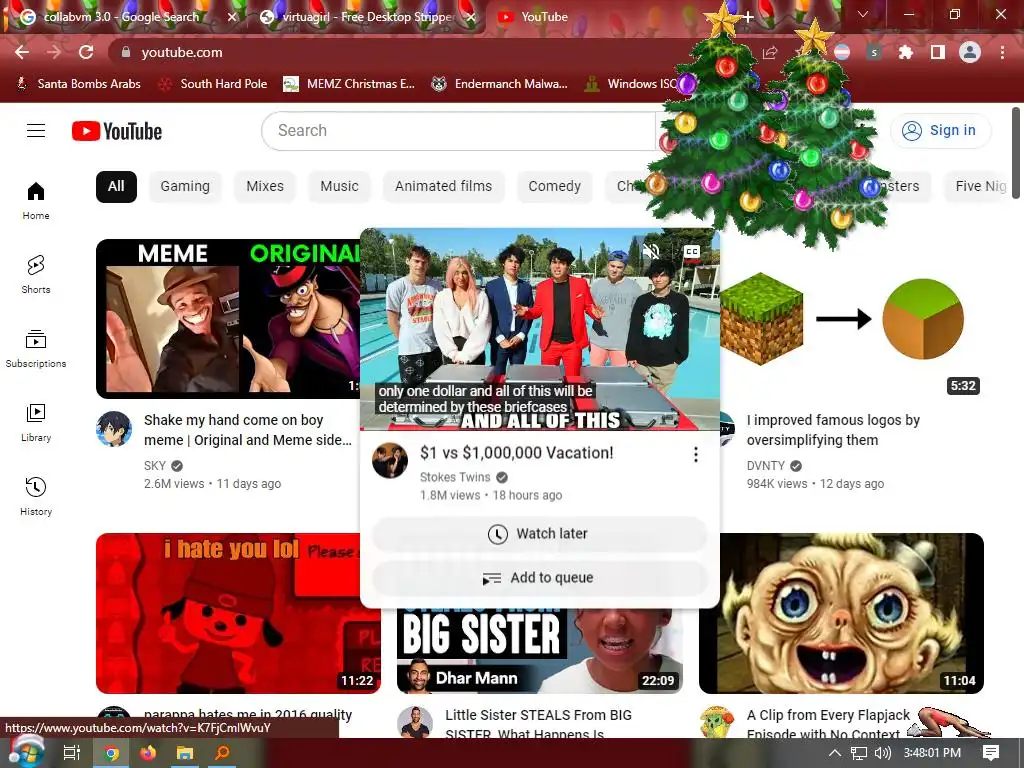Open South Hard Pole bookmark
1024x768 pixels.
[x=214, y=84]
